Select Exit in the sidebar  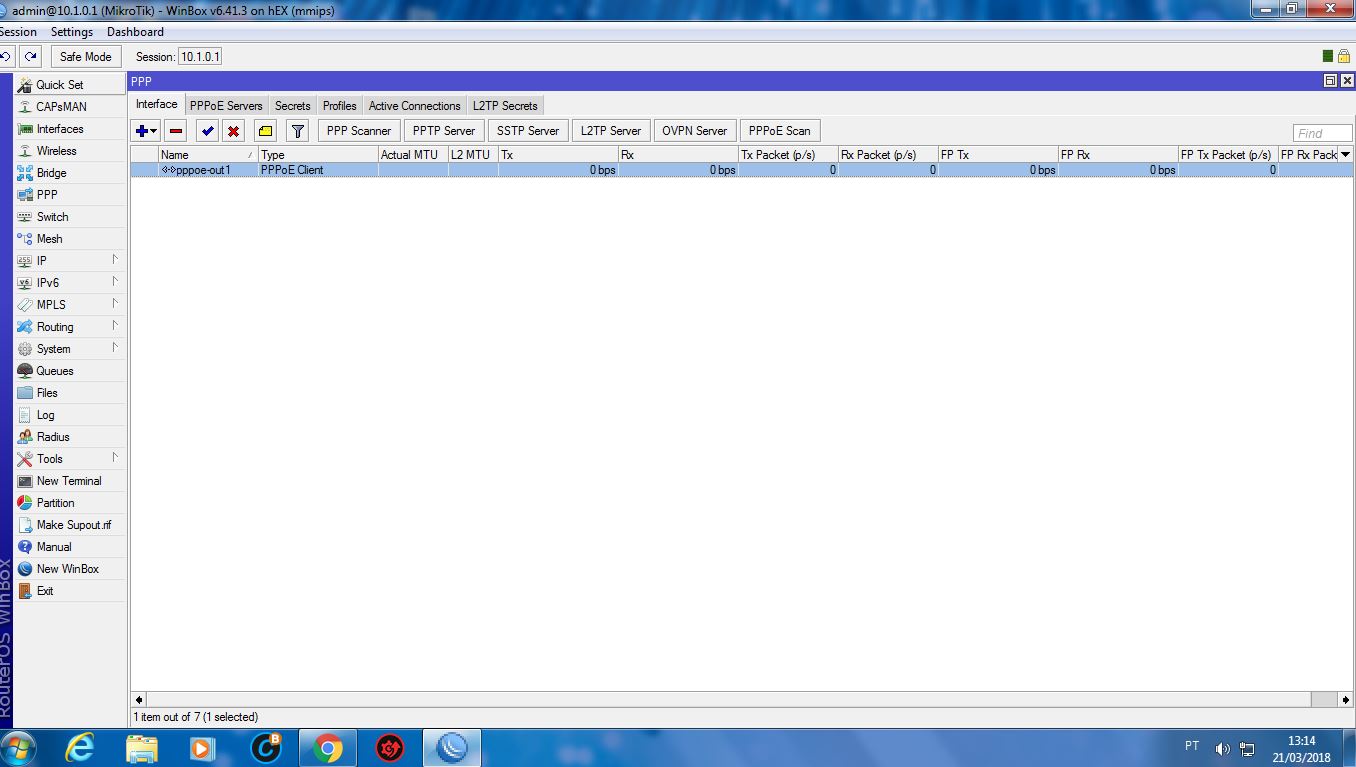(70, 591)
